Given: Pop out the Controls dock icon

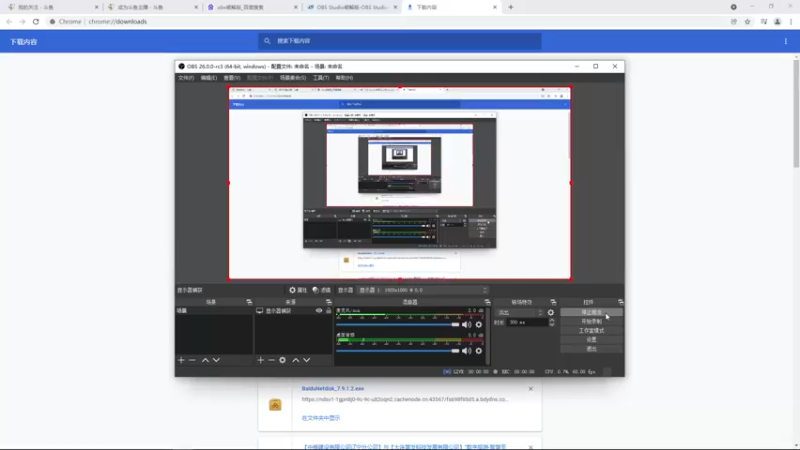Looking at the screenshot, I should pyautogui.click(x=620, y=302).
